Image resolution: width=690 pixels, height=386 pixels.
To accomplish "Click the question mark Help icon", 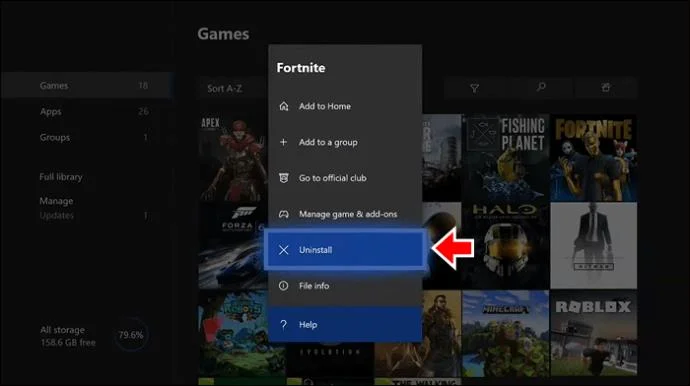I will point(284,324).
